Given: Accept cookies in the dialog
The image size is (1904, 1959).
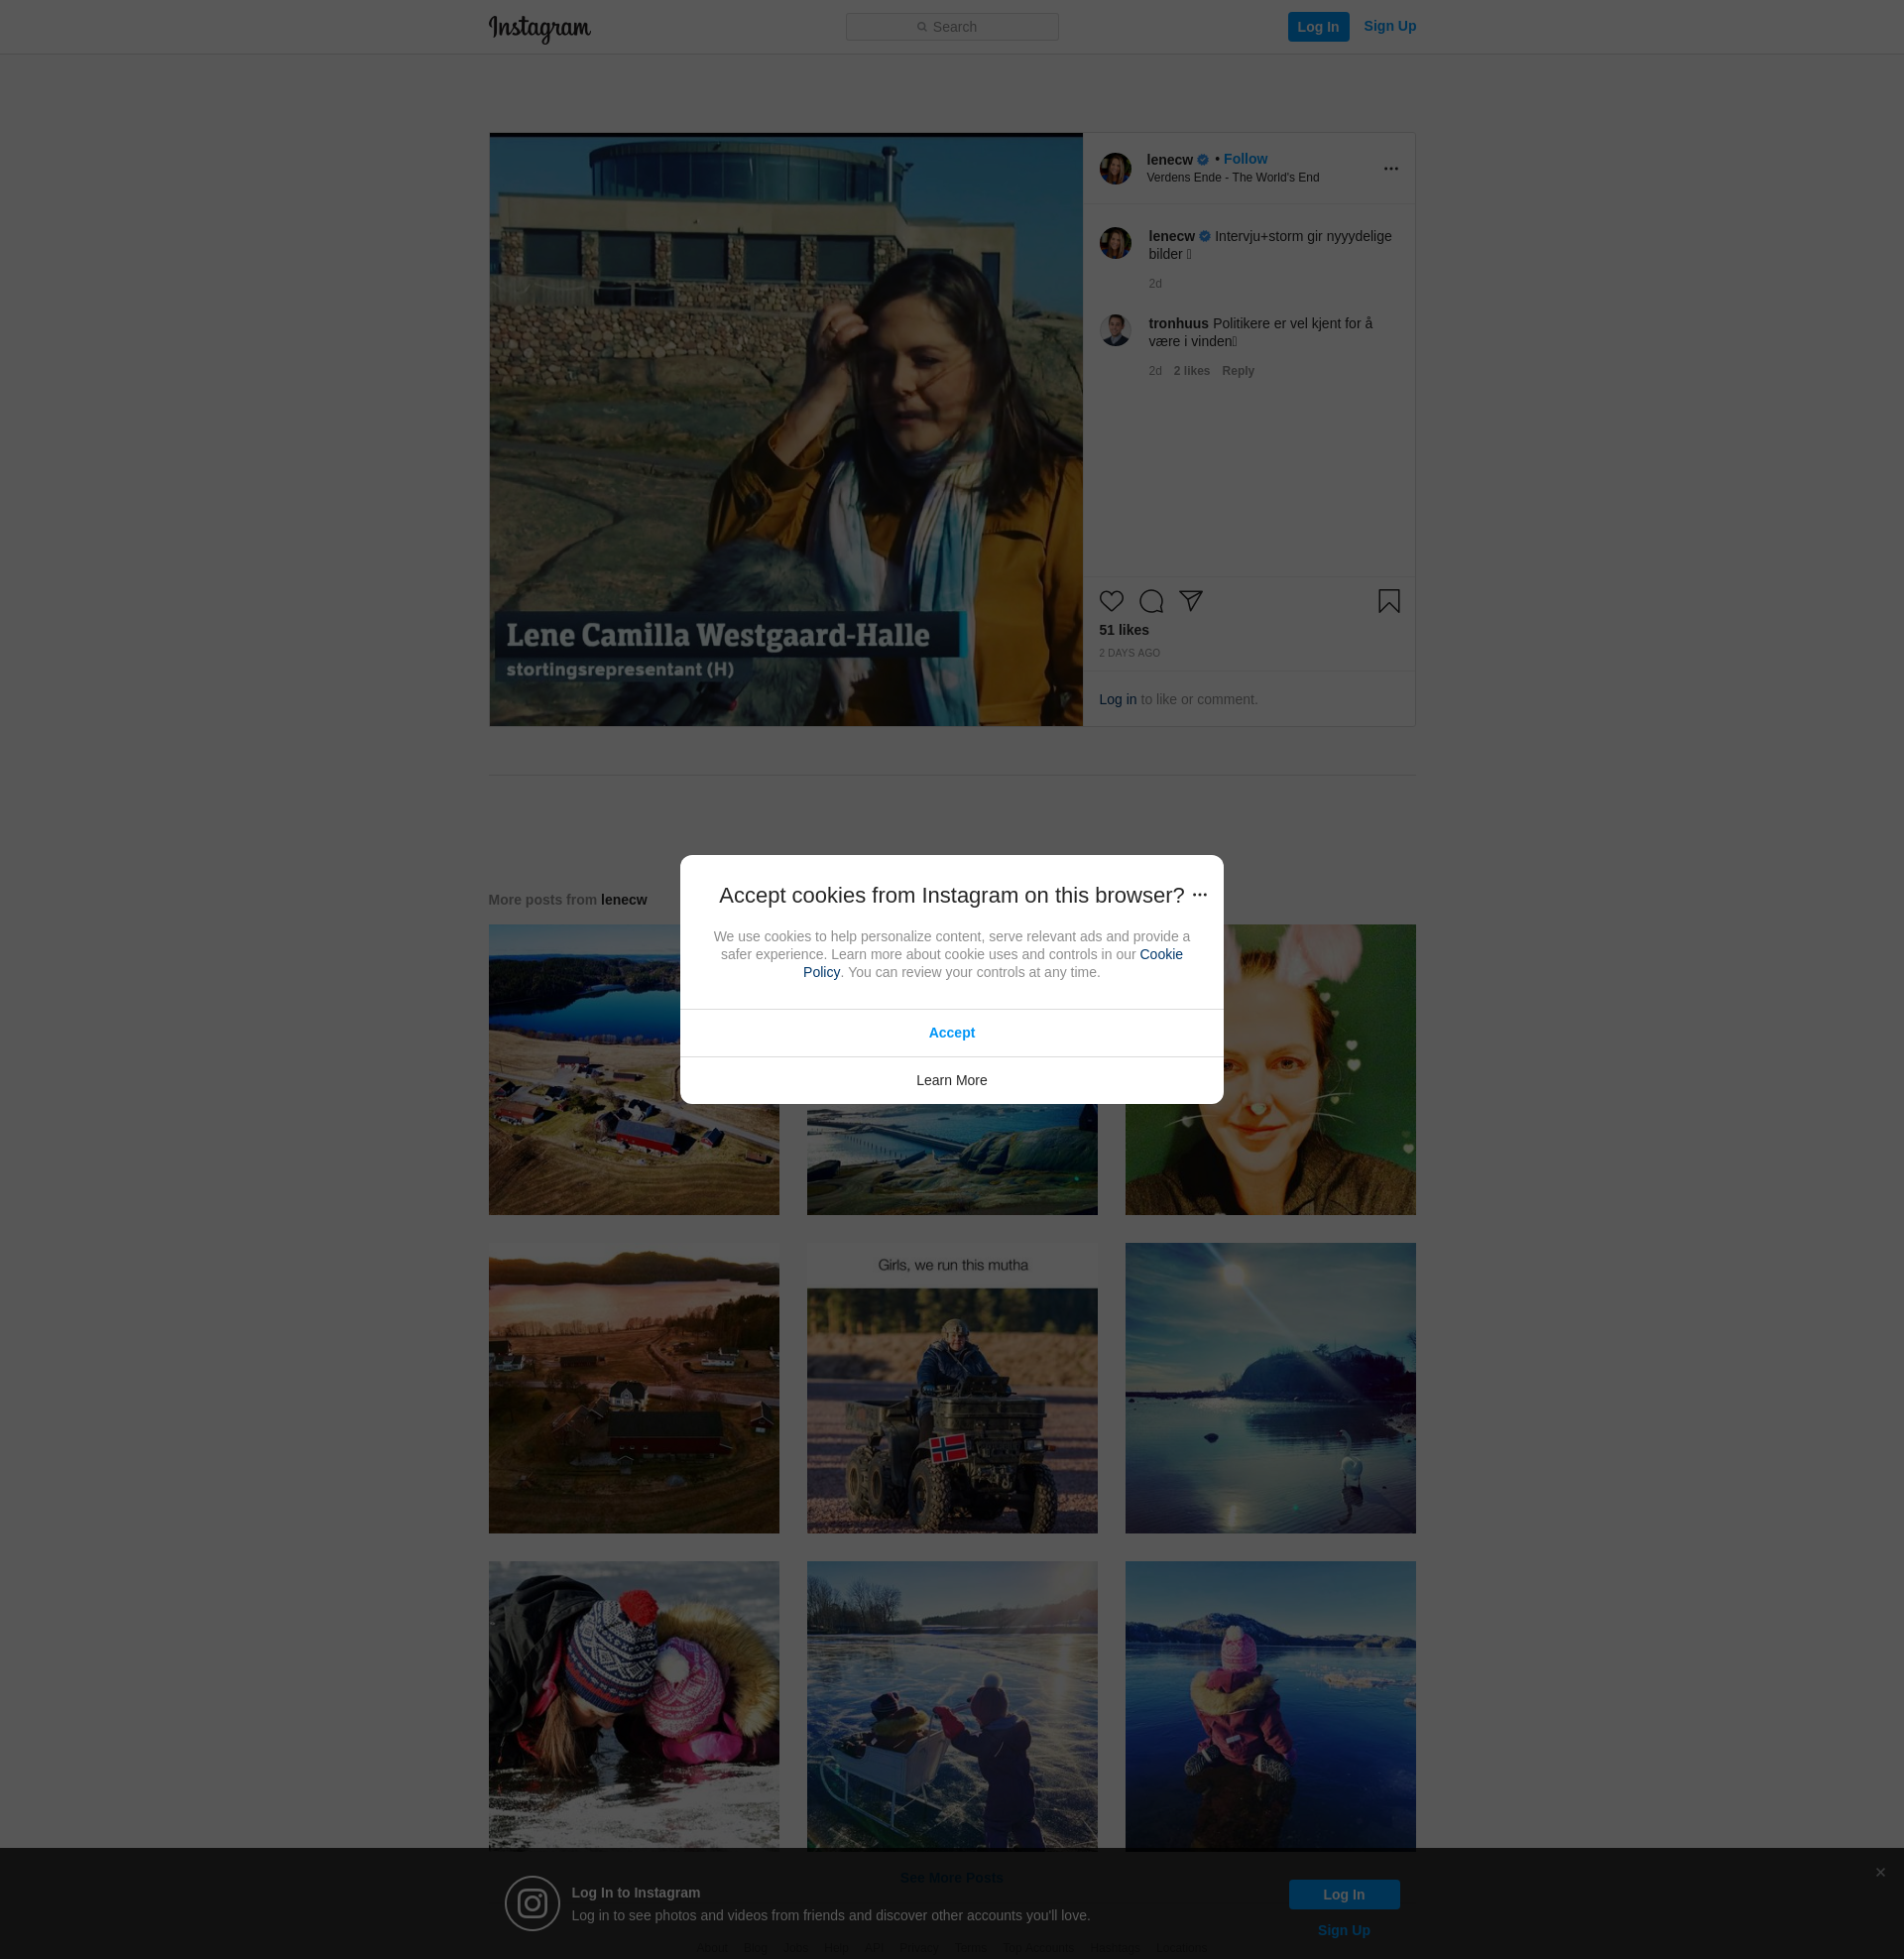Looking at the screenshot, I should (951, 1033).
